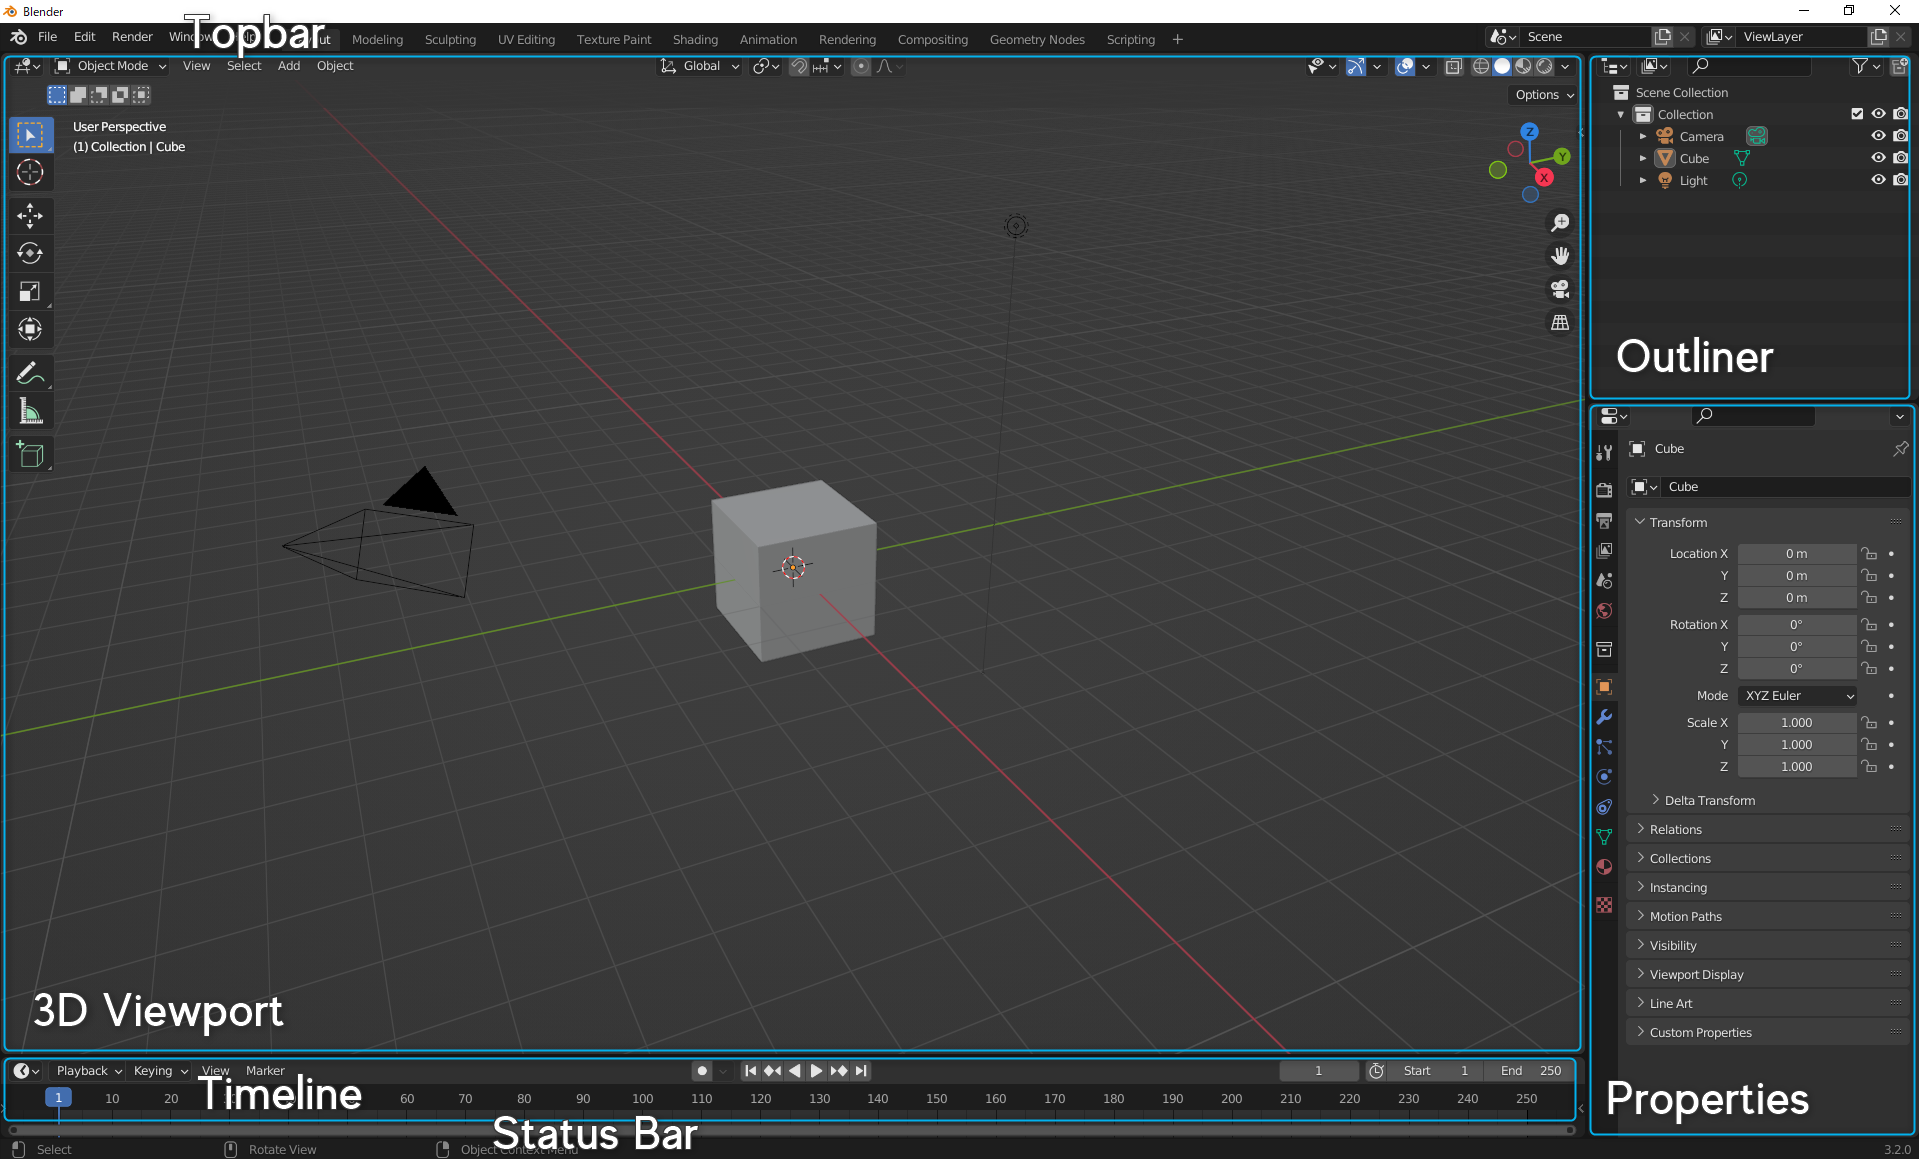The width and height of the screenshot is (1919, 1159).
Task: Select the Rotate tool
Action: coord(30,254)
